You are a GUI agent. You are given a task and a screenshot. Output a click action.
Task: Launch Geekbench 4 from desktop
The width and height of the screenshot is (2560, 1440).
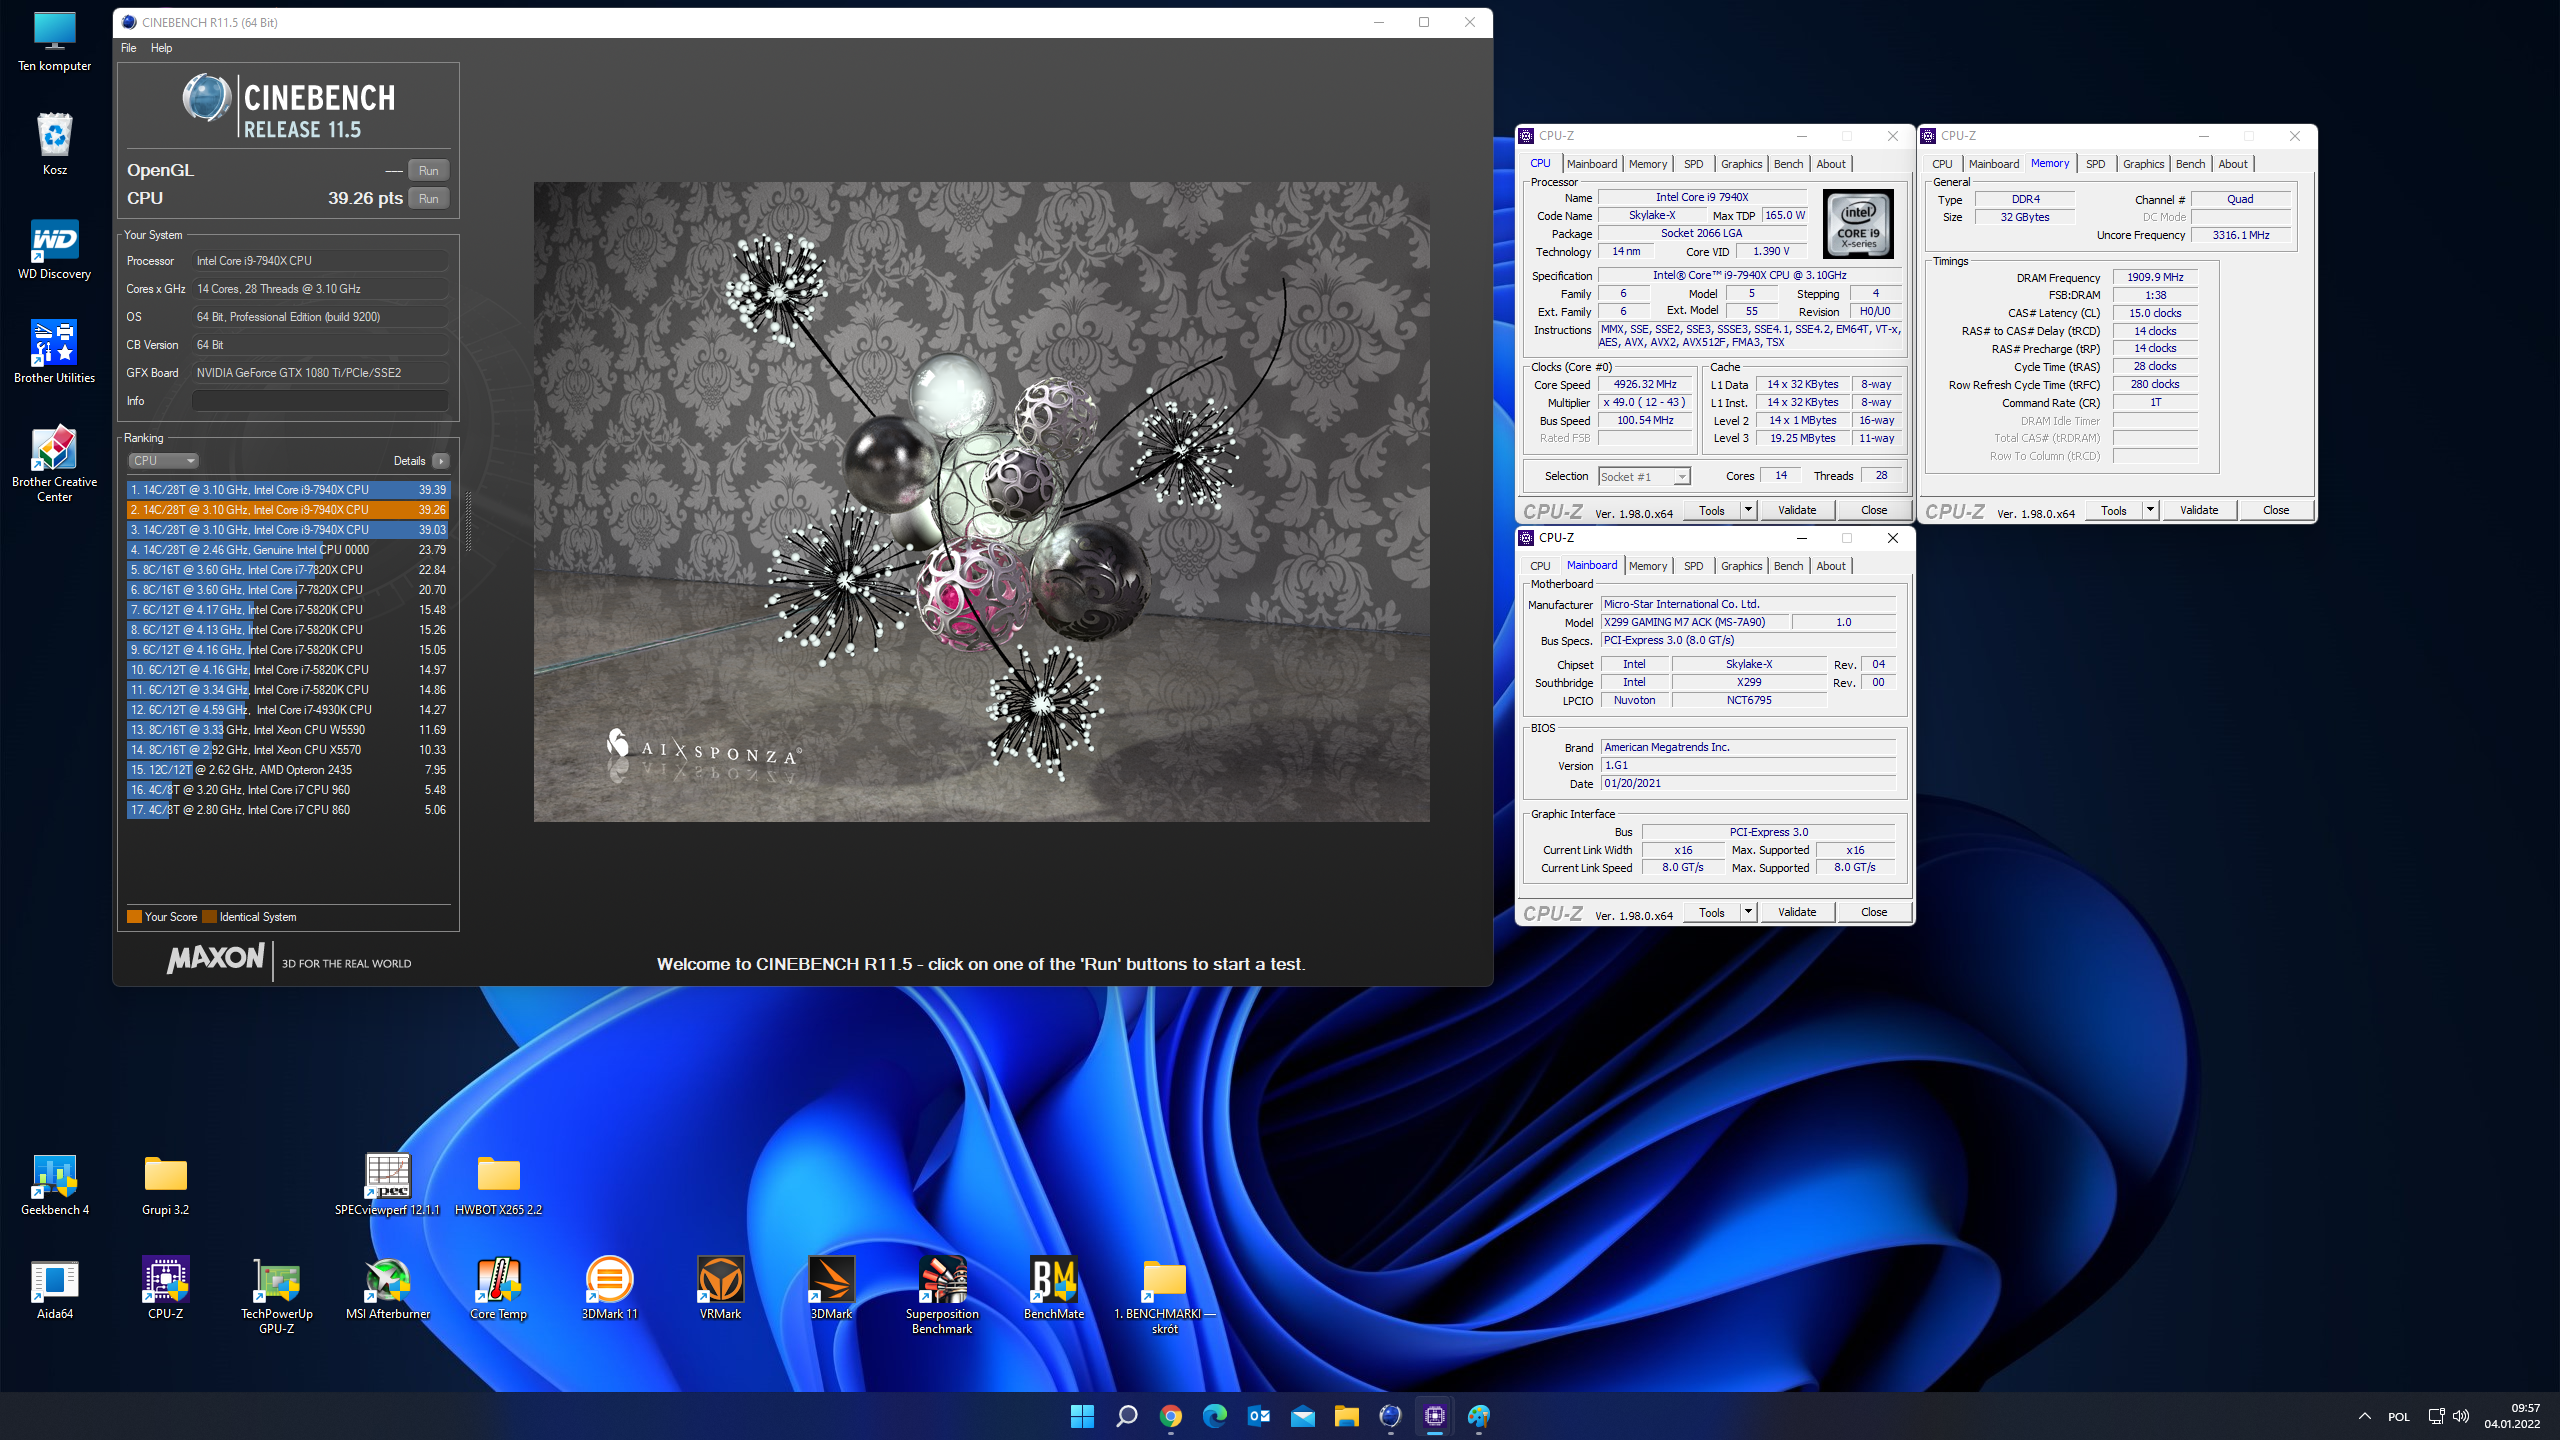click(55, 1186)
